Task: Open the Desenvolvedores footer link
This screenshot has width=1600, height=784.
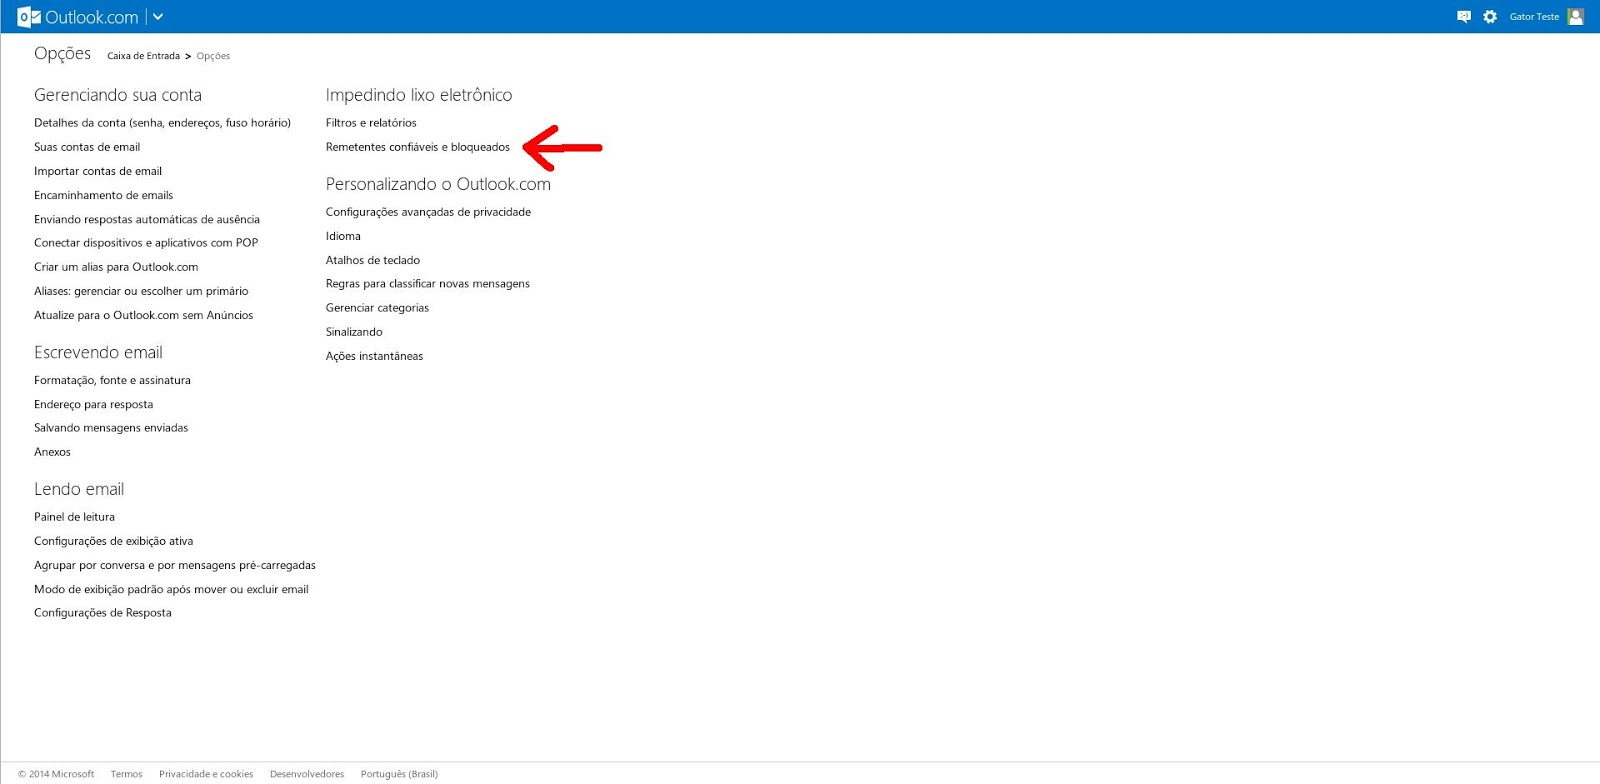Action: 307,774
